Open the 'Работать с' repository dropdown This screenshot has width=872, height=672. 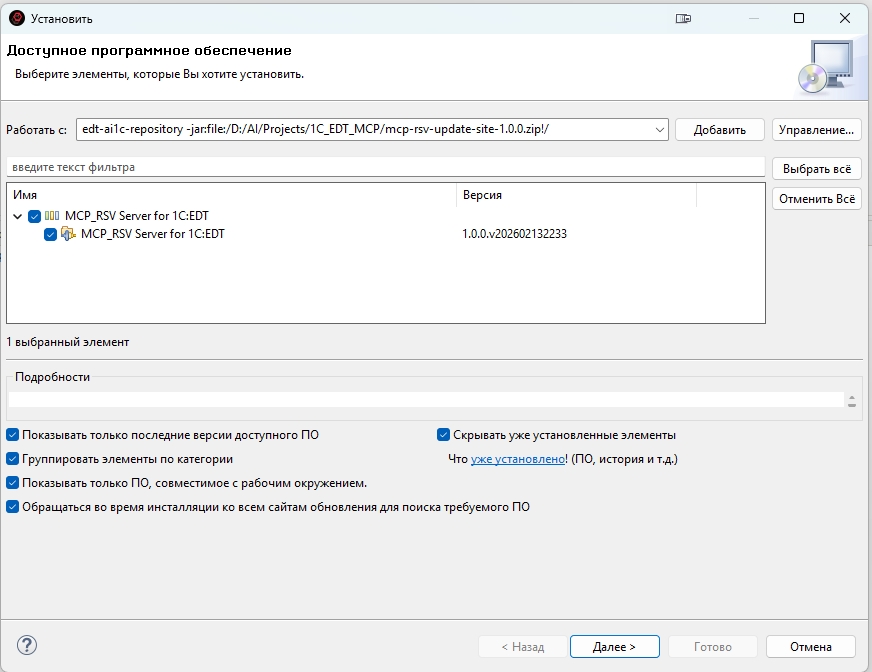(x=659, y=129)
